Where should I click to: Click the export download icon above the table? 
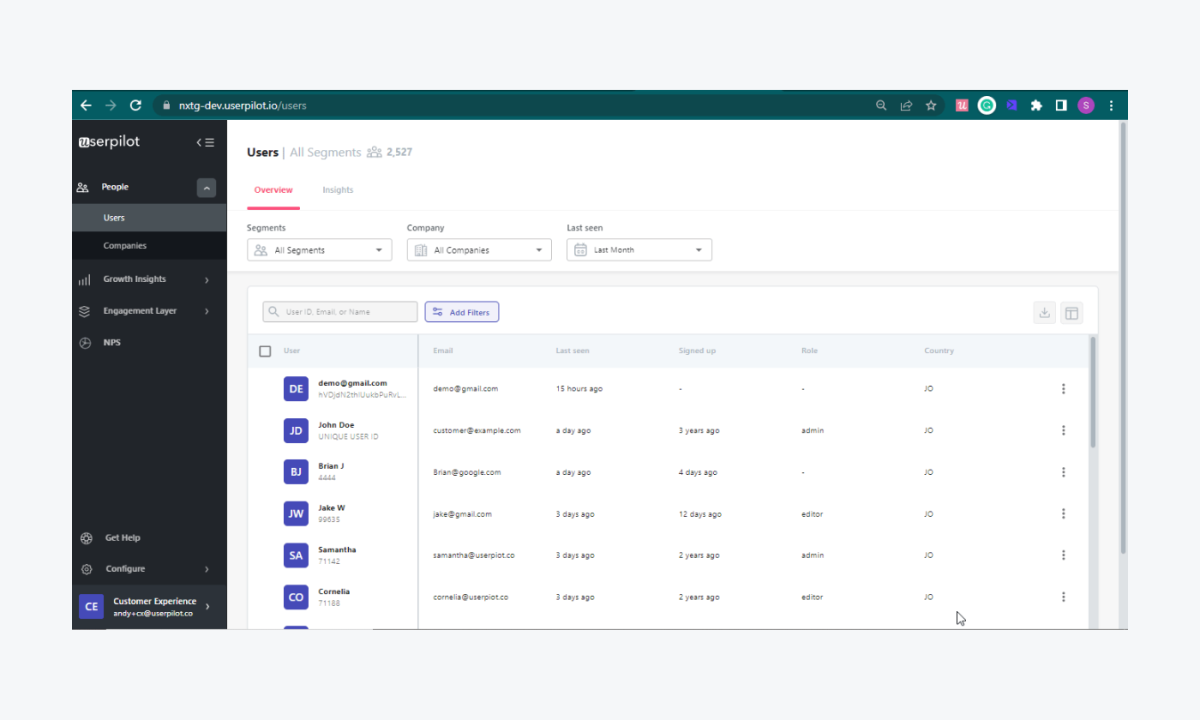pos(1044,313)
